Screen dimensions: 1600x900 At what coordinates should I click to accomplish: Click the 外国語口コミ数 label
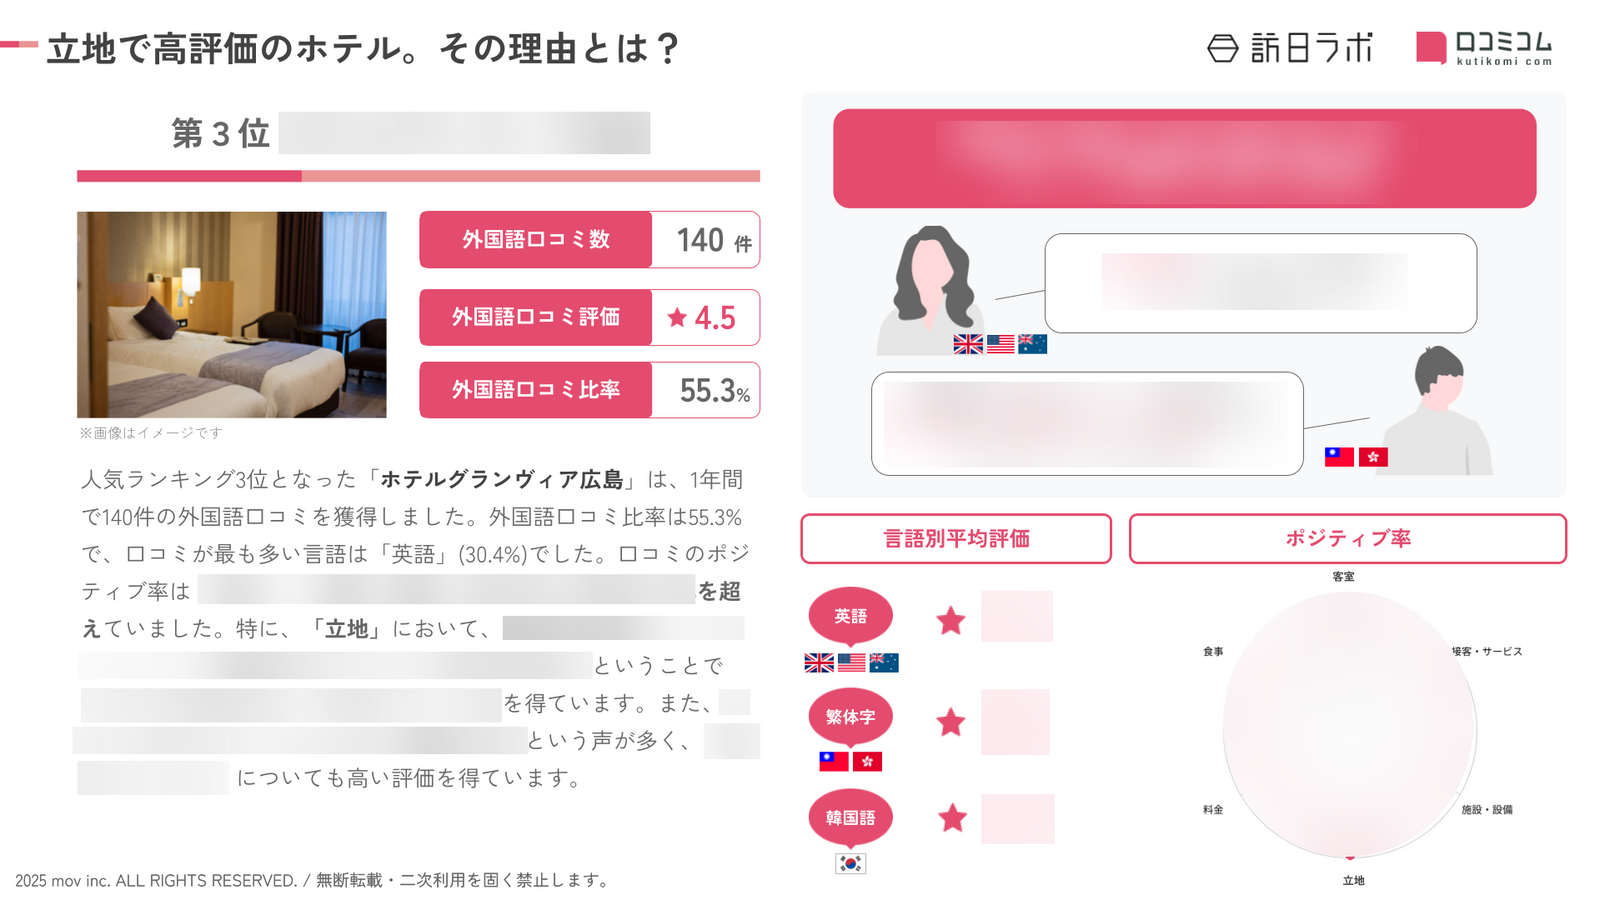pyautogui.click(x=536, y=240)
